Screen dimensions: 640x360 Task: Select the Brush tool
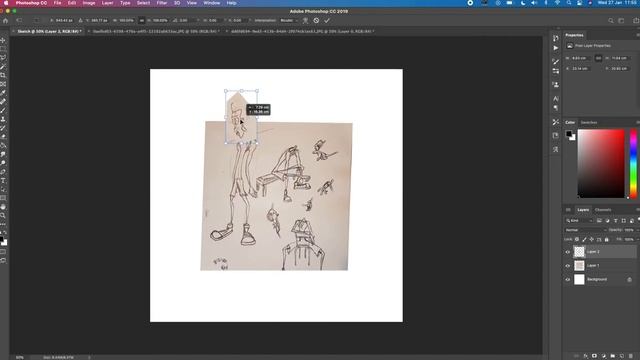(x=3, y=110)
